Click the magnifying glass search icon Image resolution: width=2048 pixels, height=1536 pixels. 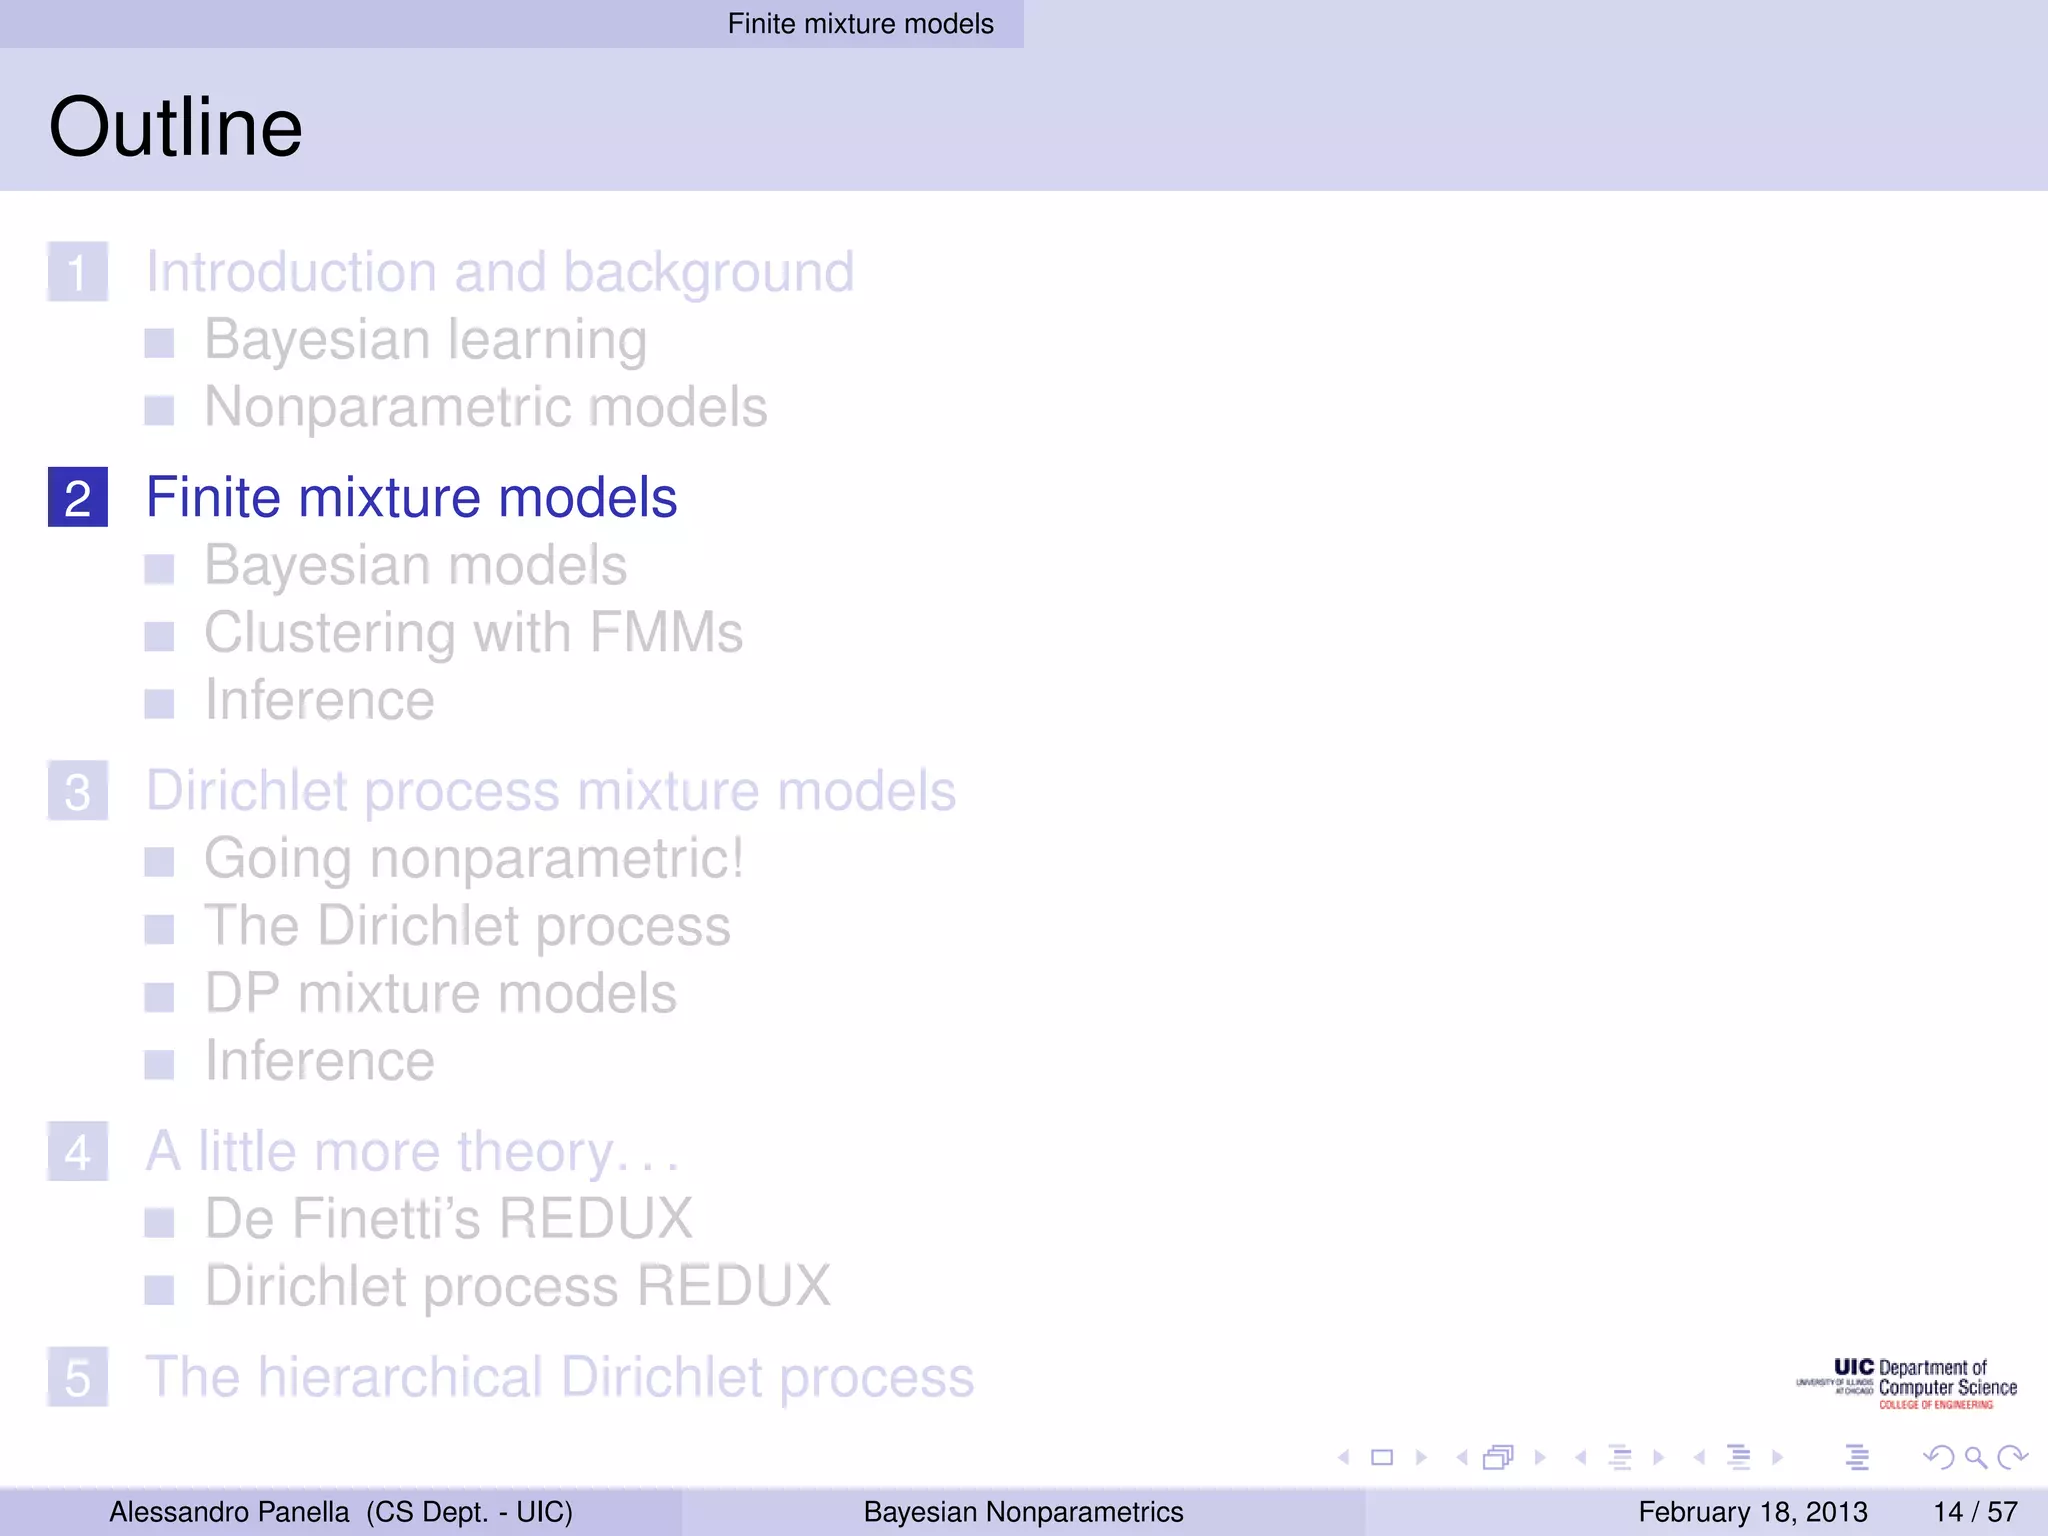pos(1975,1458)
